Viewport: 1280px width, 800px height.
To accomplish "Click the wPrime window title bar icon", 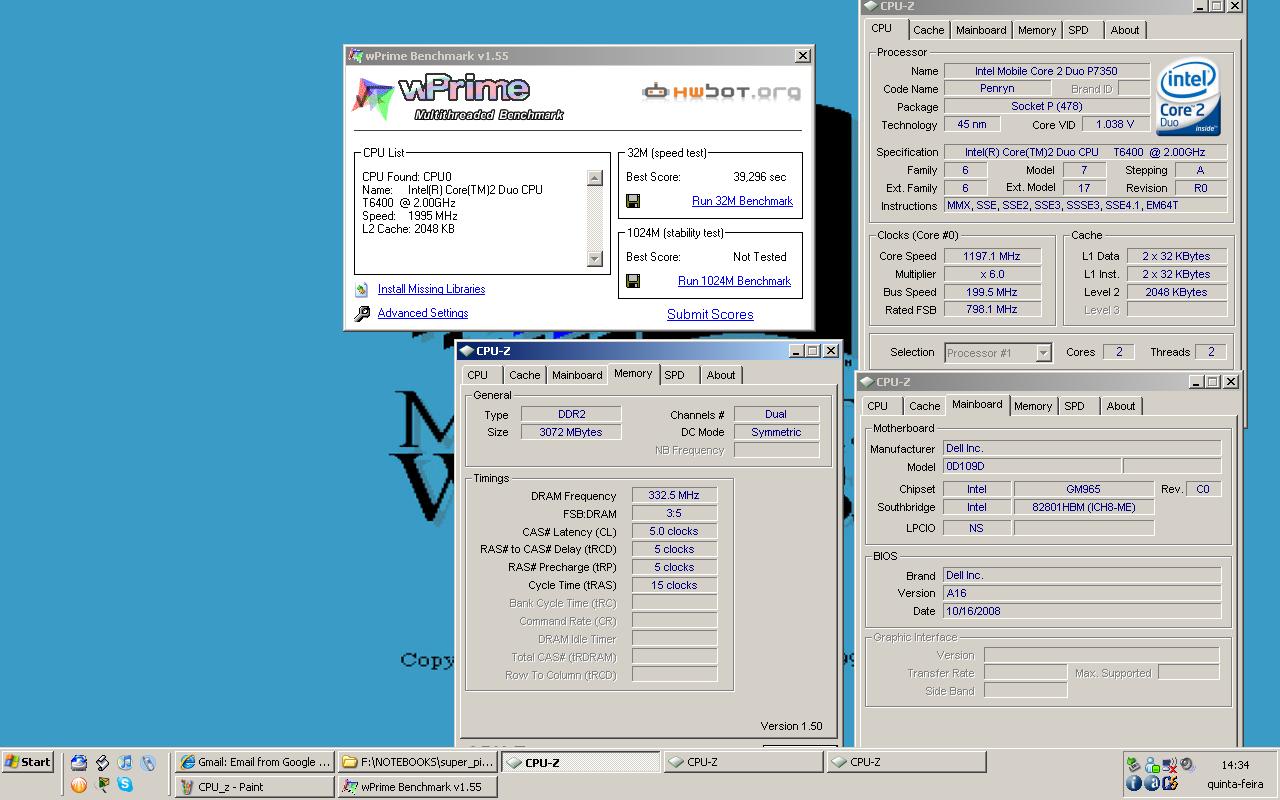I will (x=354, y=56).
